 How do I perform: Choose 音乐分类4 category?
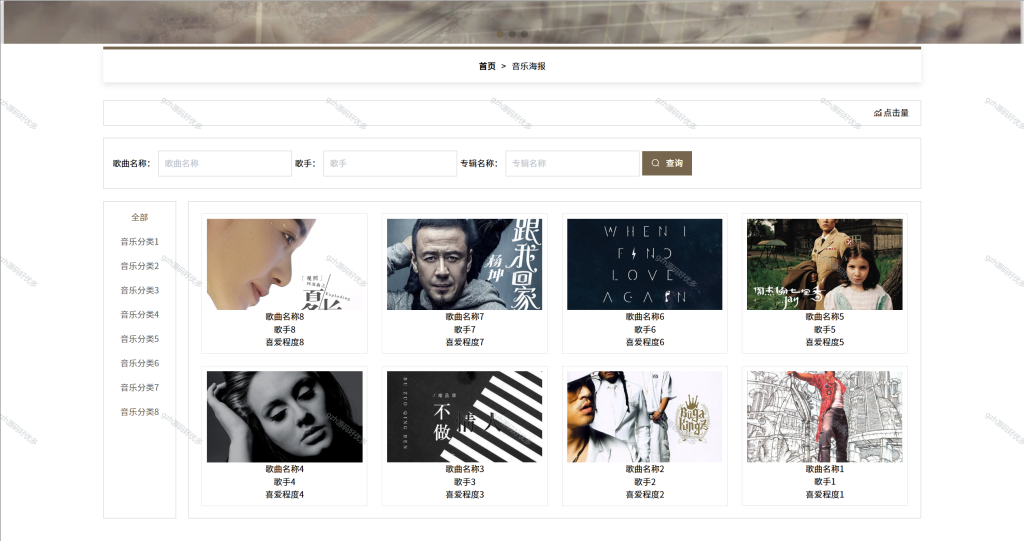(x=140, y=314)
